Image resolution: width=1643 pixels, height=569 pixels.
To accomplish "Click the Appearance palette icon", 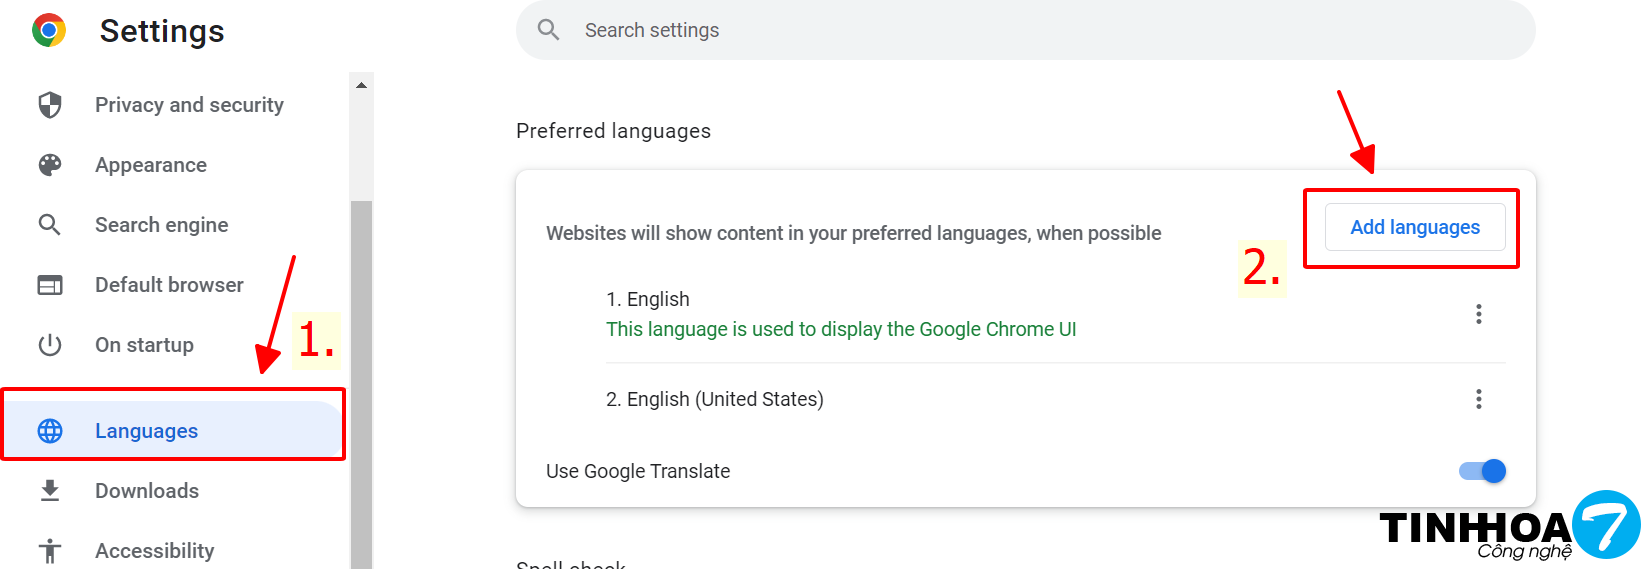I will (50, 165).
